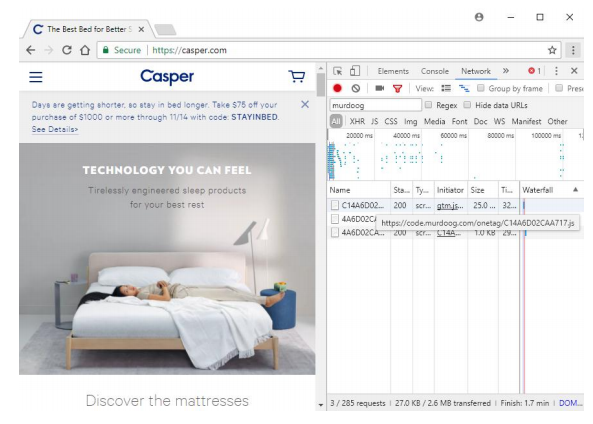Sort by Status column header

coord(401,190)
